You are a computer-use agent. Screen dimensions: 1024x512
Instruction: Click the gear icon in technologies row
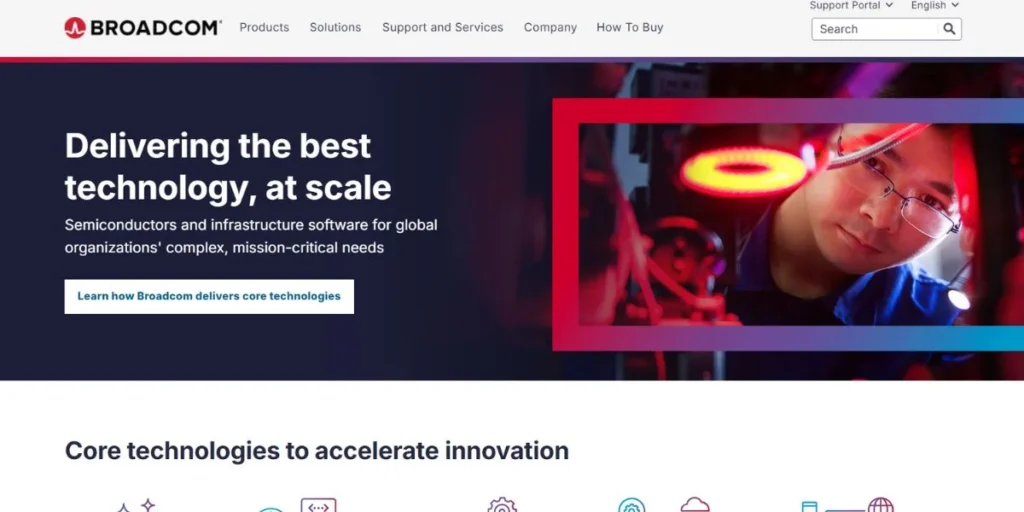502,505
